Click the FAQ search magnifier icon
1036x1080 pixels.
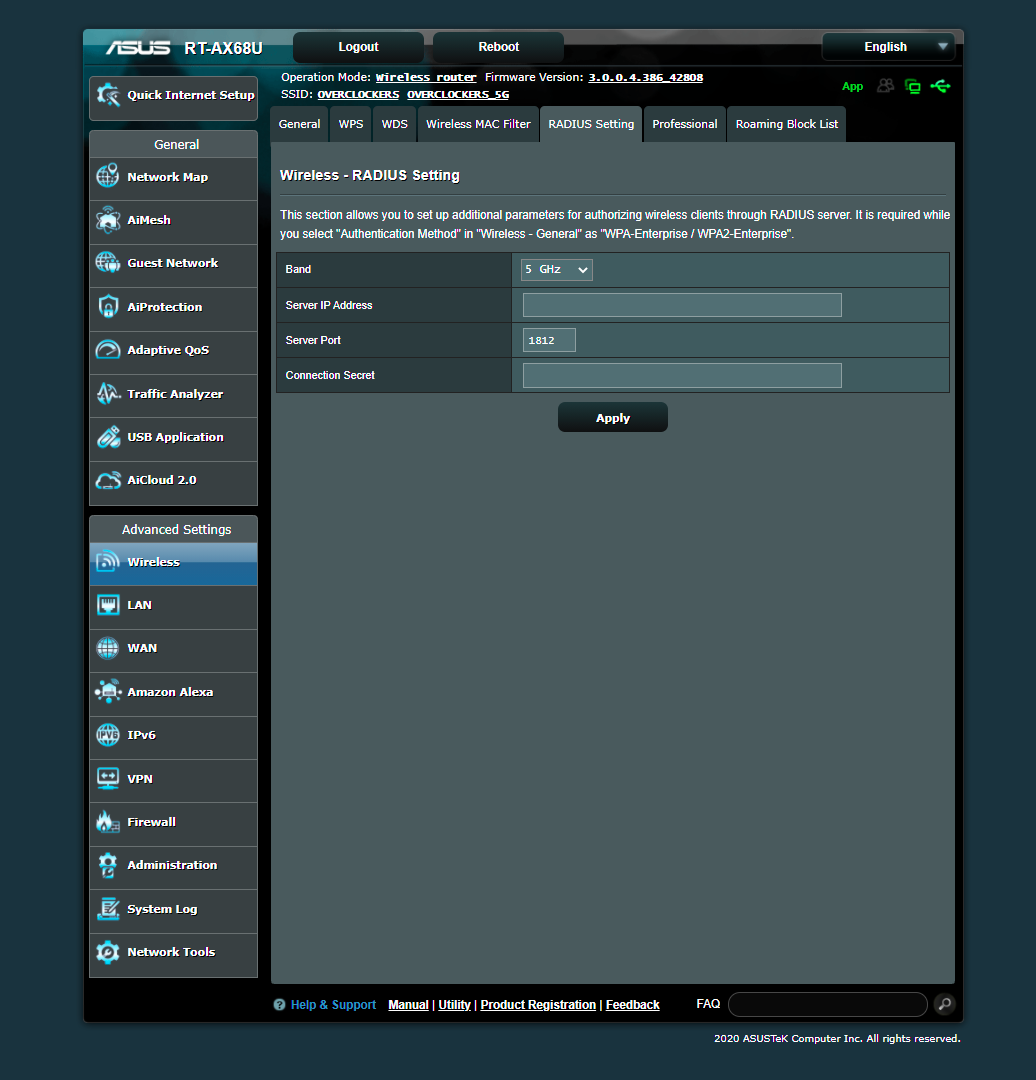coord(945,1004)
